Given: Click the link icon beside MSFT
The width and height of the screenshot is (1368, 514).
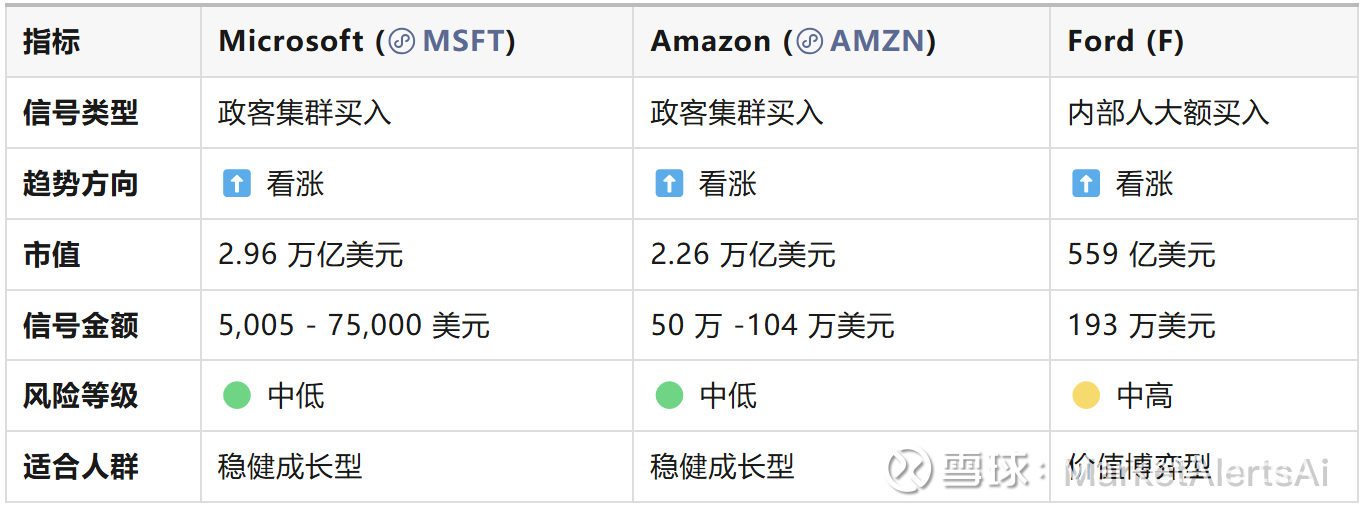Looking at the screenshot, I should pos(402,42).
